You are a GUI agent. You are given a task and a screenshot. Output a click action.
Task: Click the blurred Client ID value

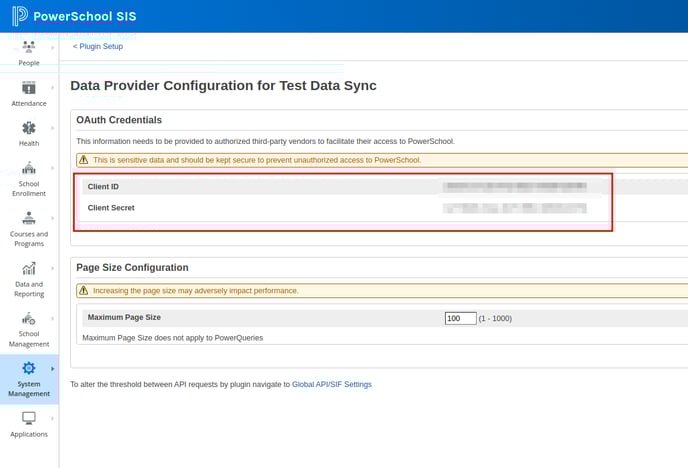[x=515, y=186]
